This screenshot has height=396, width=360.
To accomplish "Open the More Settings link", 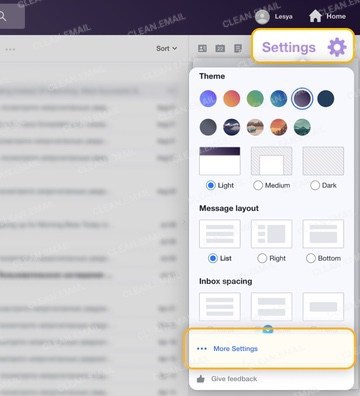I will [236, 349].
